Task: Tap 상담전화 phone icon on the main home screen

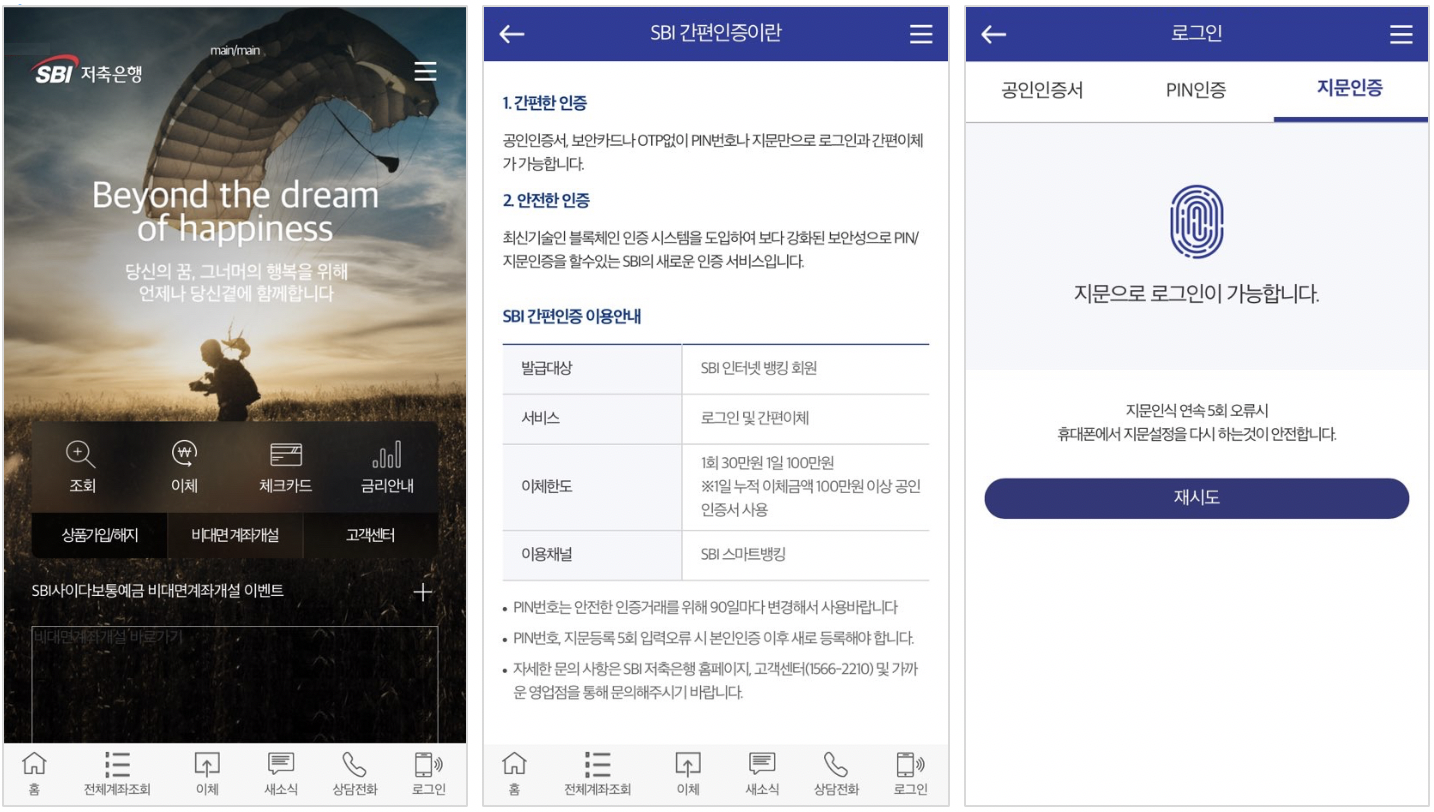Action: coord(355,765)
